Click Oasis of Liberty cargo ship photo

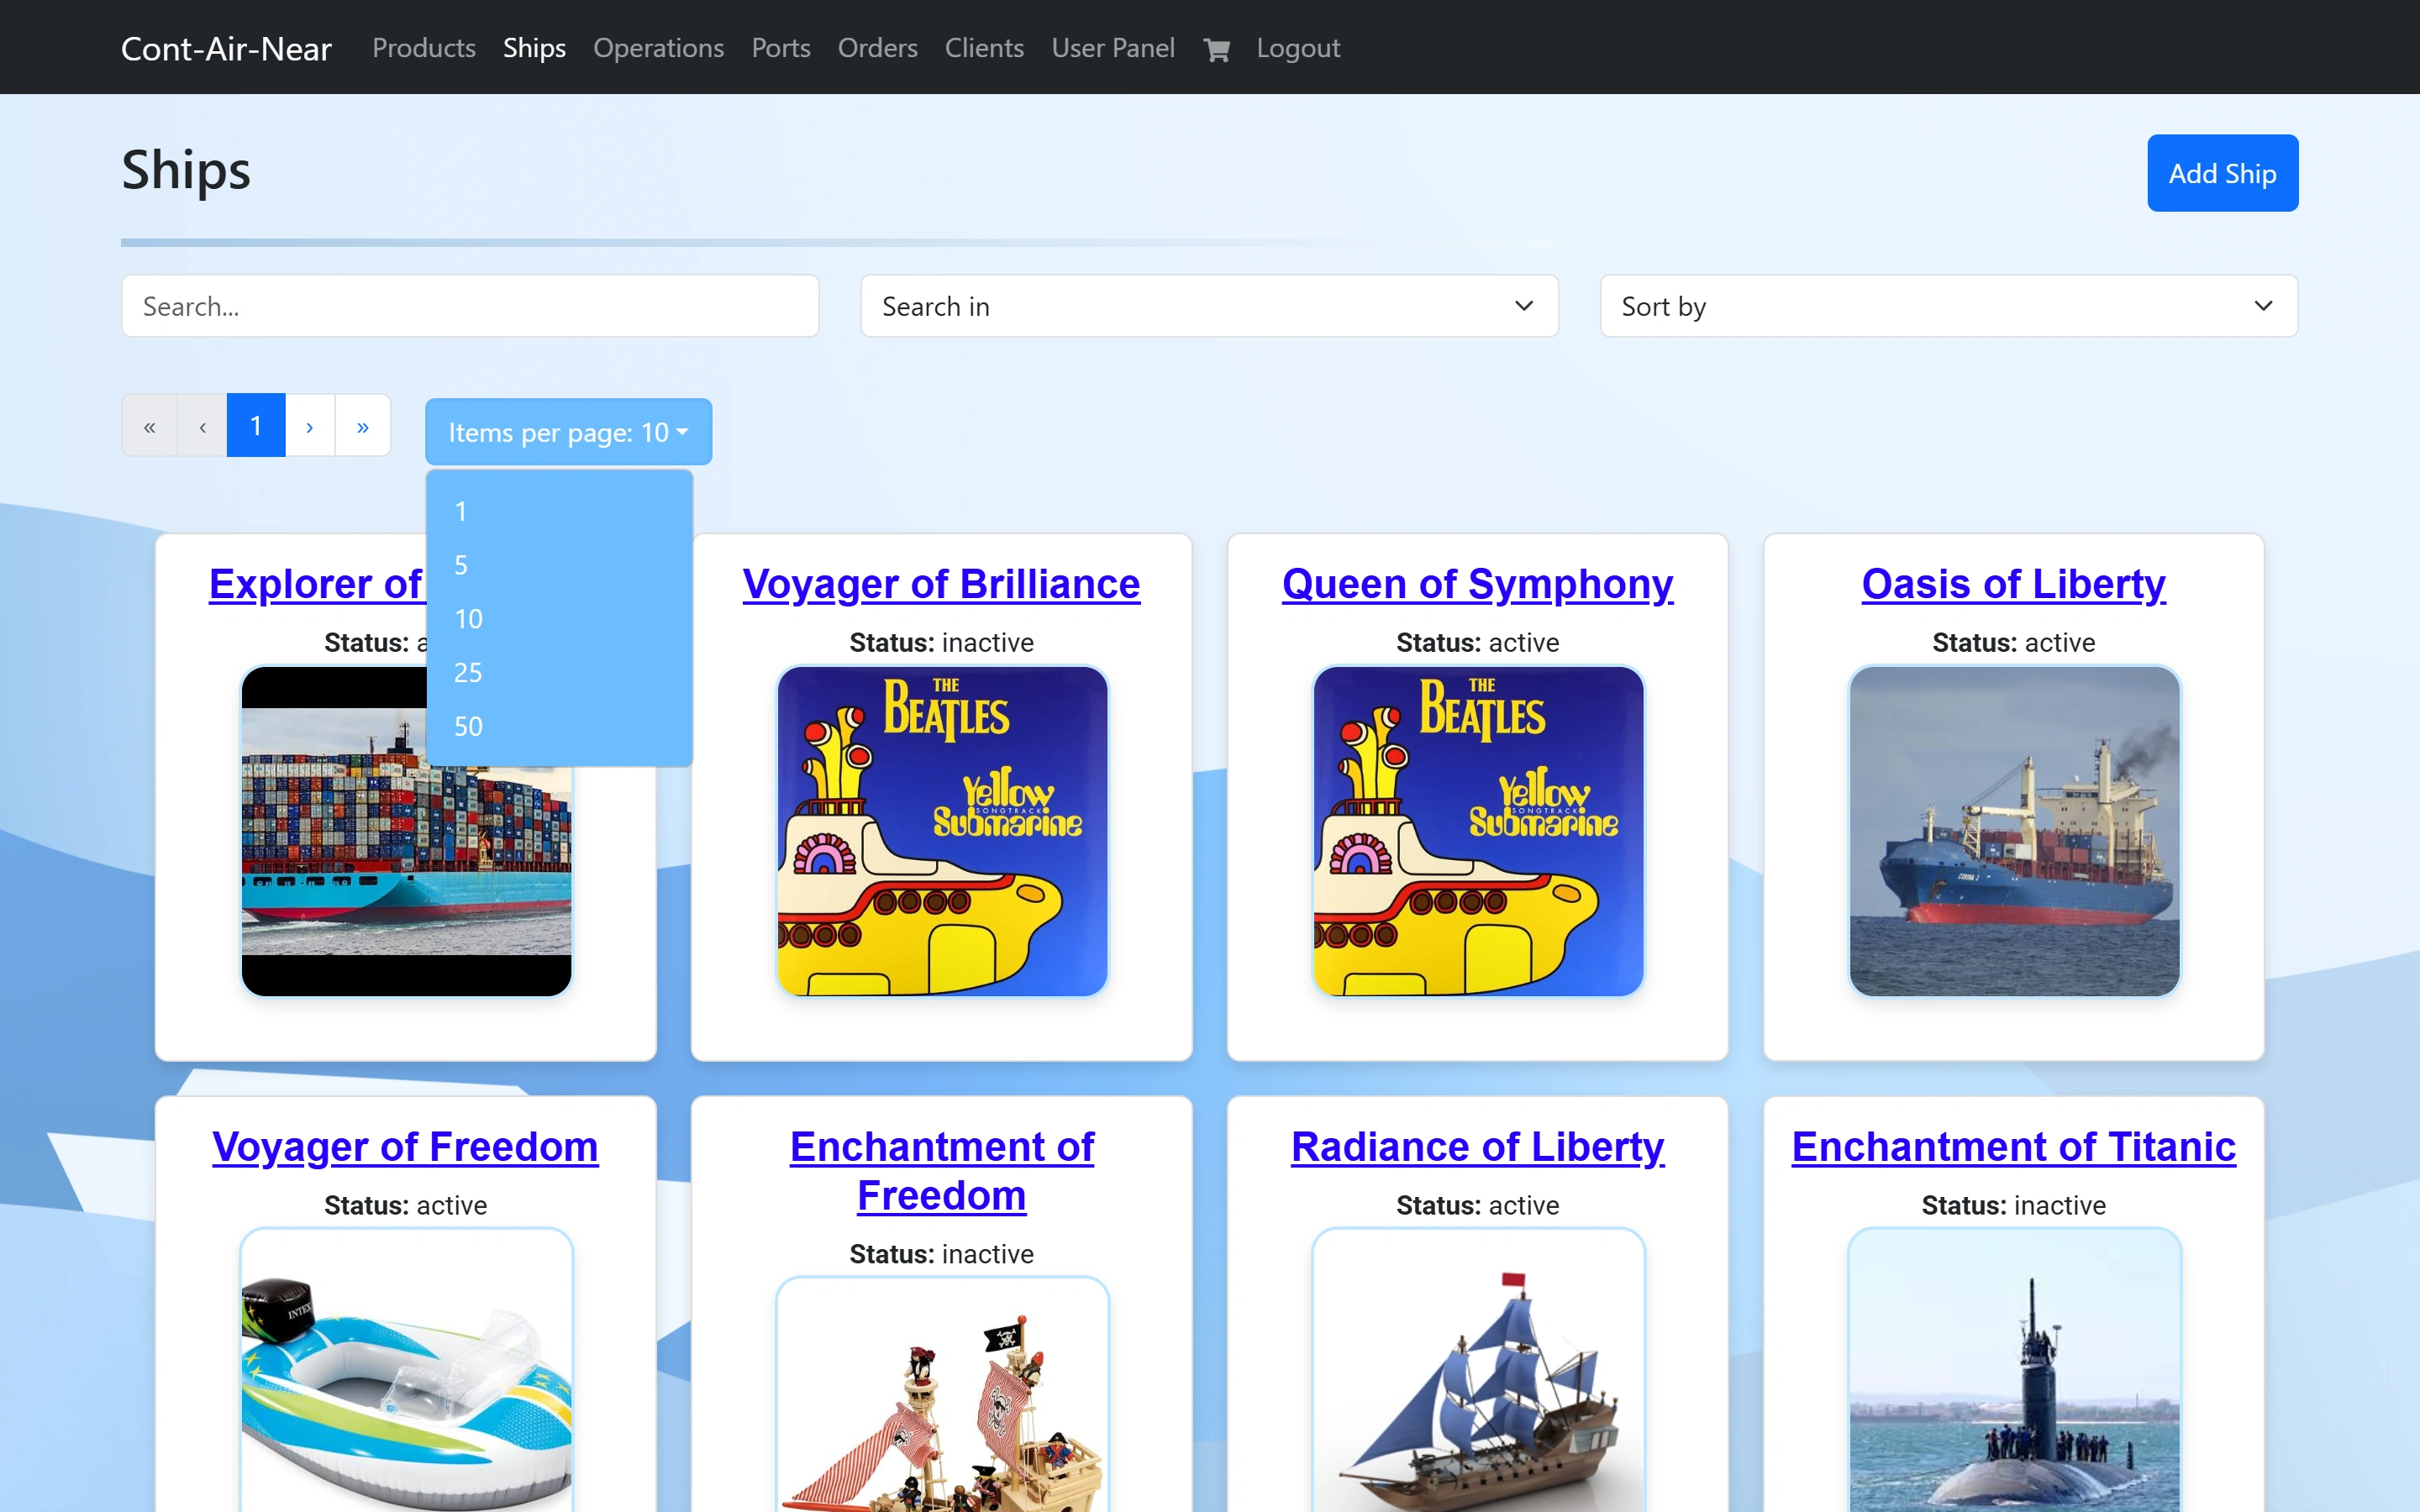coord(2014,831)
